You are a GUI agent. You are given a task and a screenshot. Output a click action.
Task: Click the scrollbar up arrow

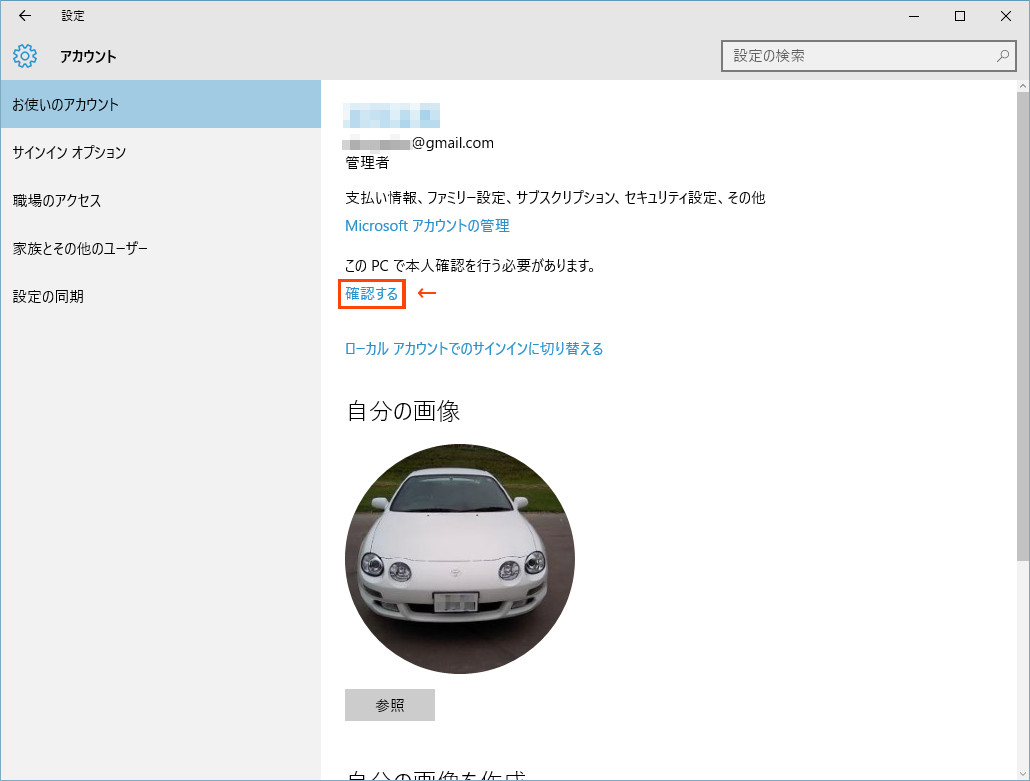click(x=1023, y=86)
